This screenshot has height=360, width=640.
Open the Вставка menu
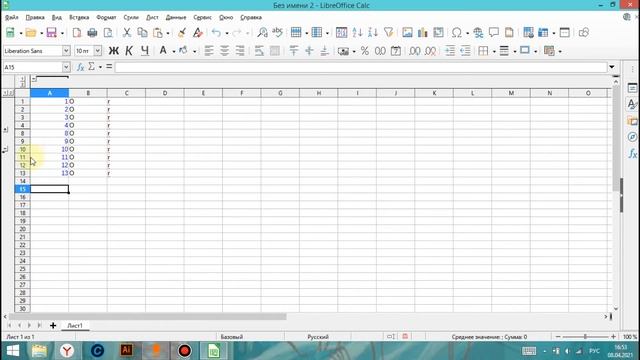click(79, 18)
